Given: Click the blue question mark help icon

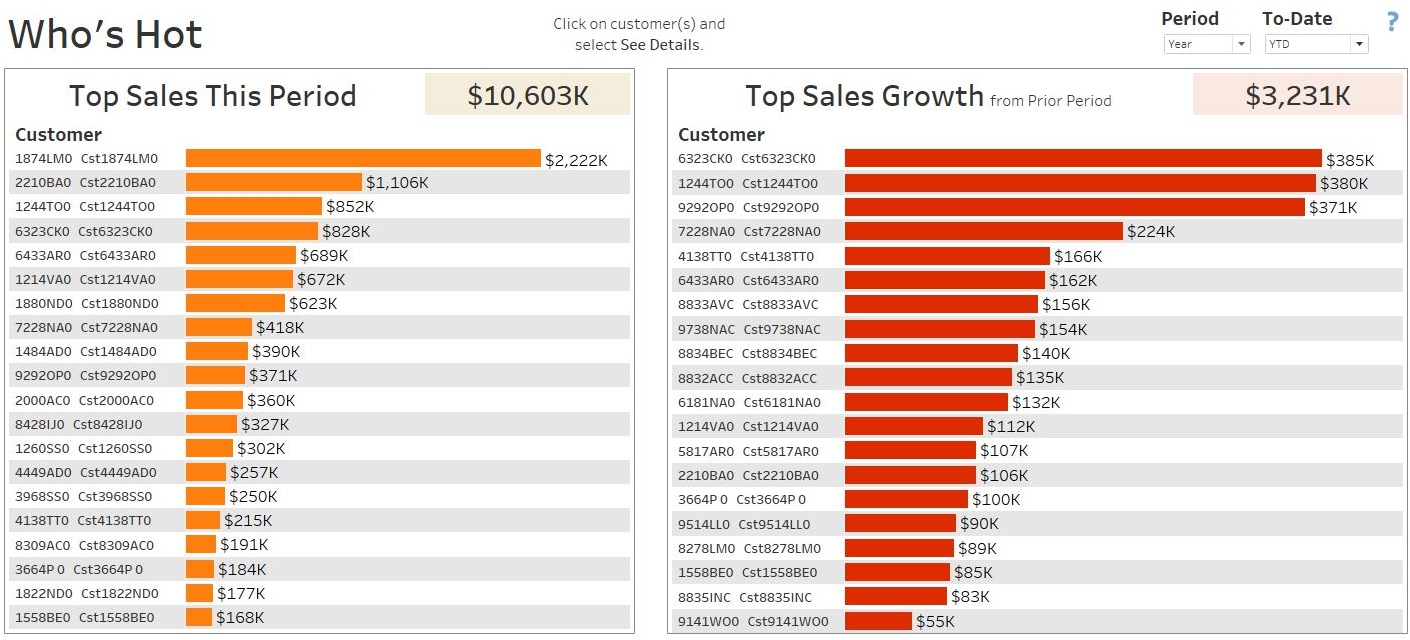Looking at the screenshot, I should tap(1392, 22).
